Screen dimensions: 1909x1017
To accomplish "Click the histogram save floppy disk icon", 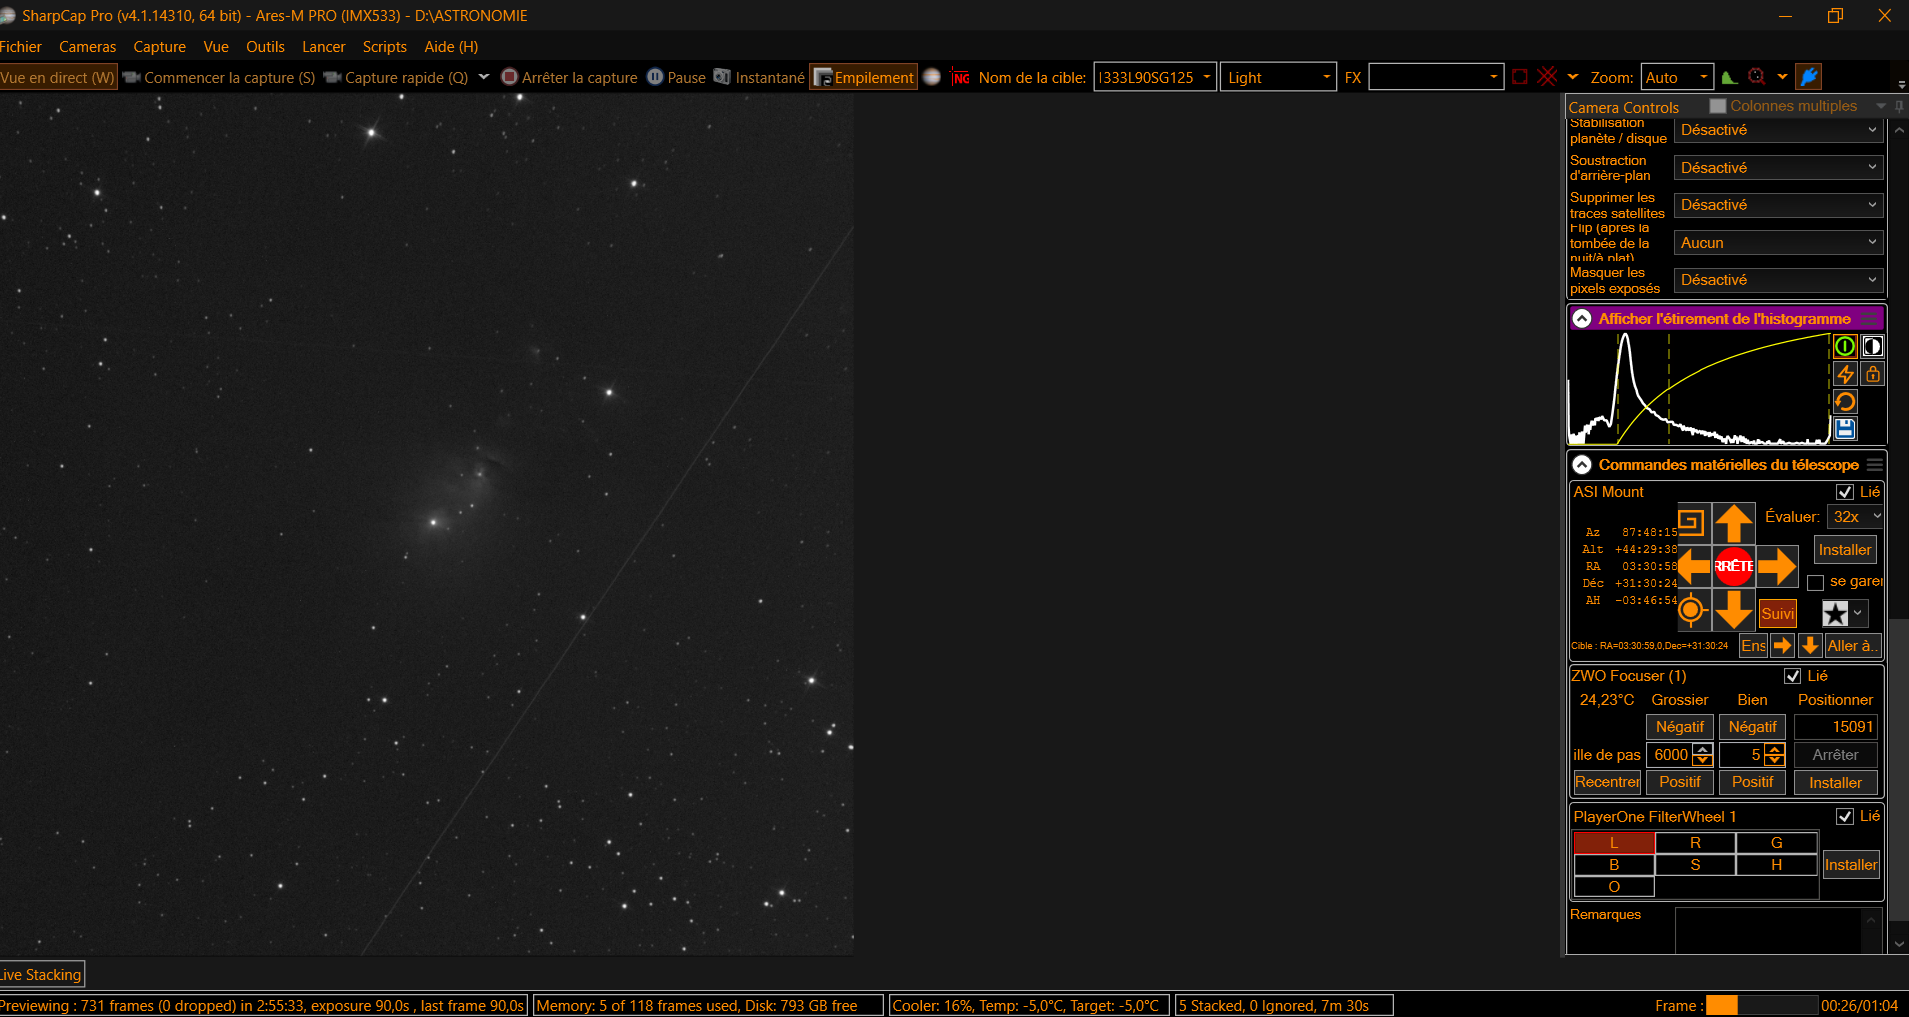I will point(1845,429).
